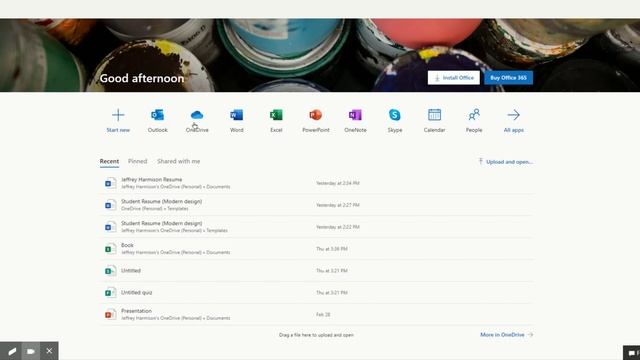Open Student Resume modified Yesterday at 2:22 PM
Screen dimensions: 640x360
tap(317, 227)
